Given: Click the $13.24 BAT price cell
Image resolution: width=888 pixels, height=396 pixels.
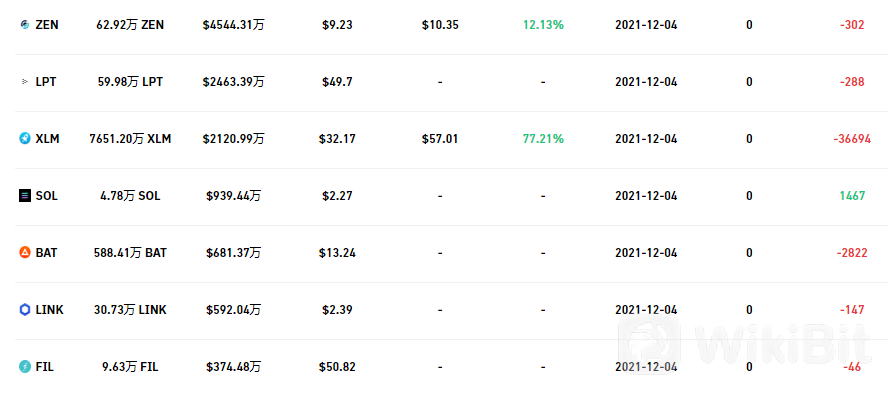Looking at the screenshot, I should 337,253.
